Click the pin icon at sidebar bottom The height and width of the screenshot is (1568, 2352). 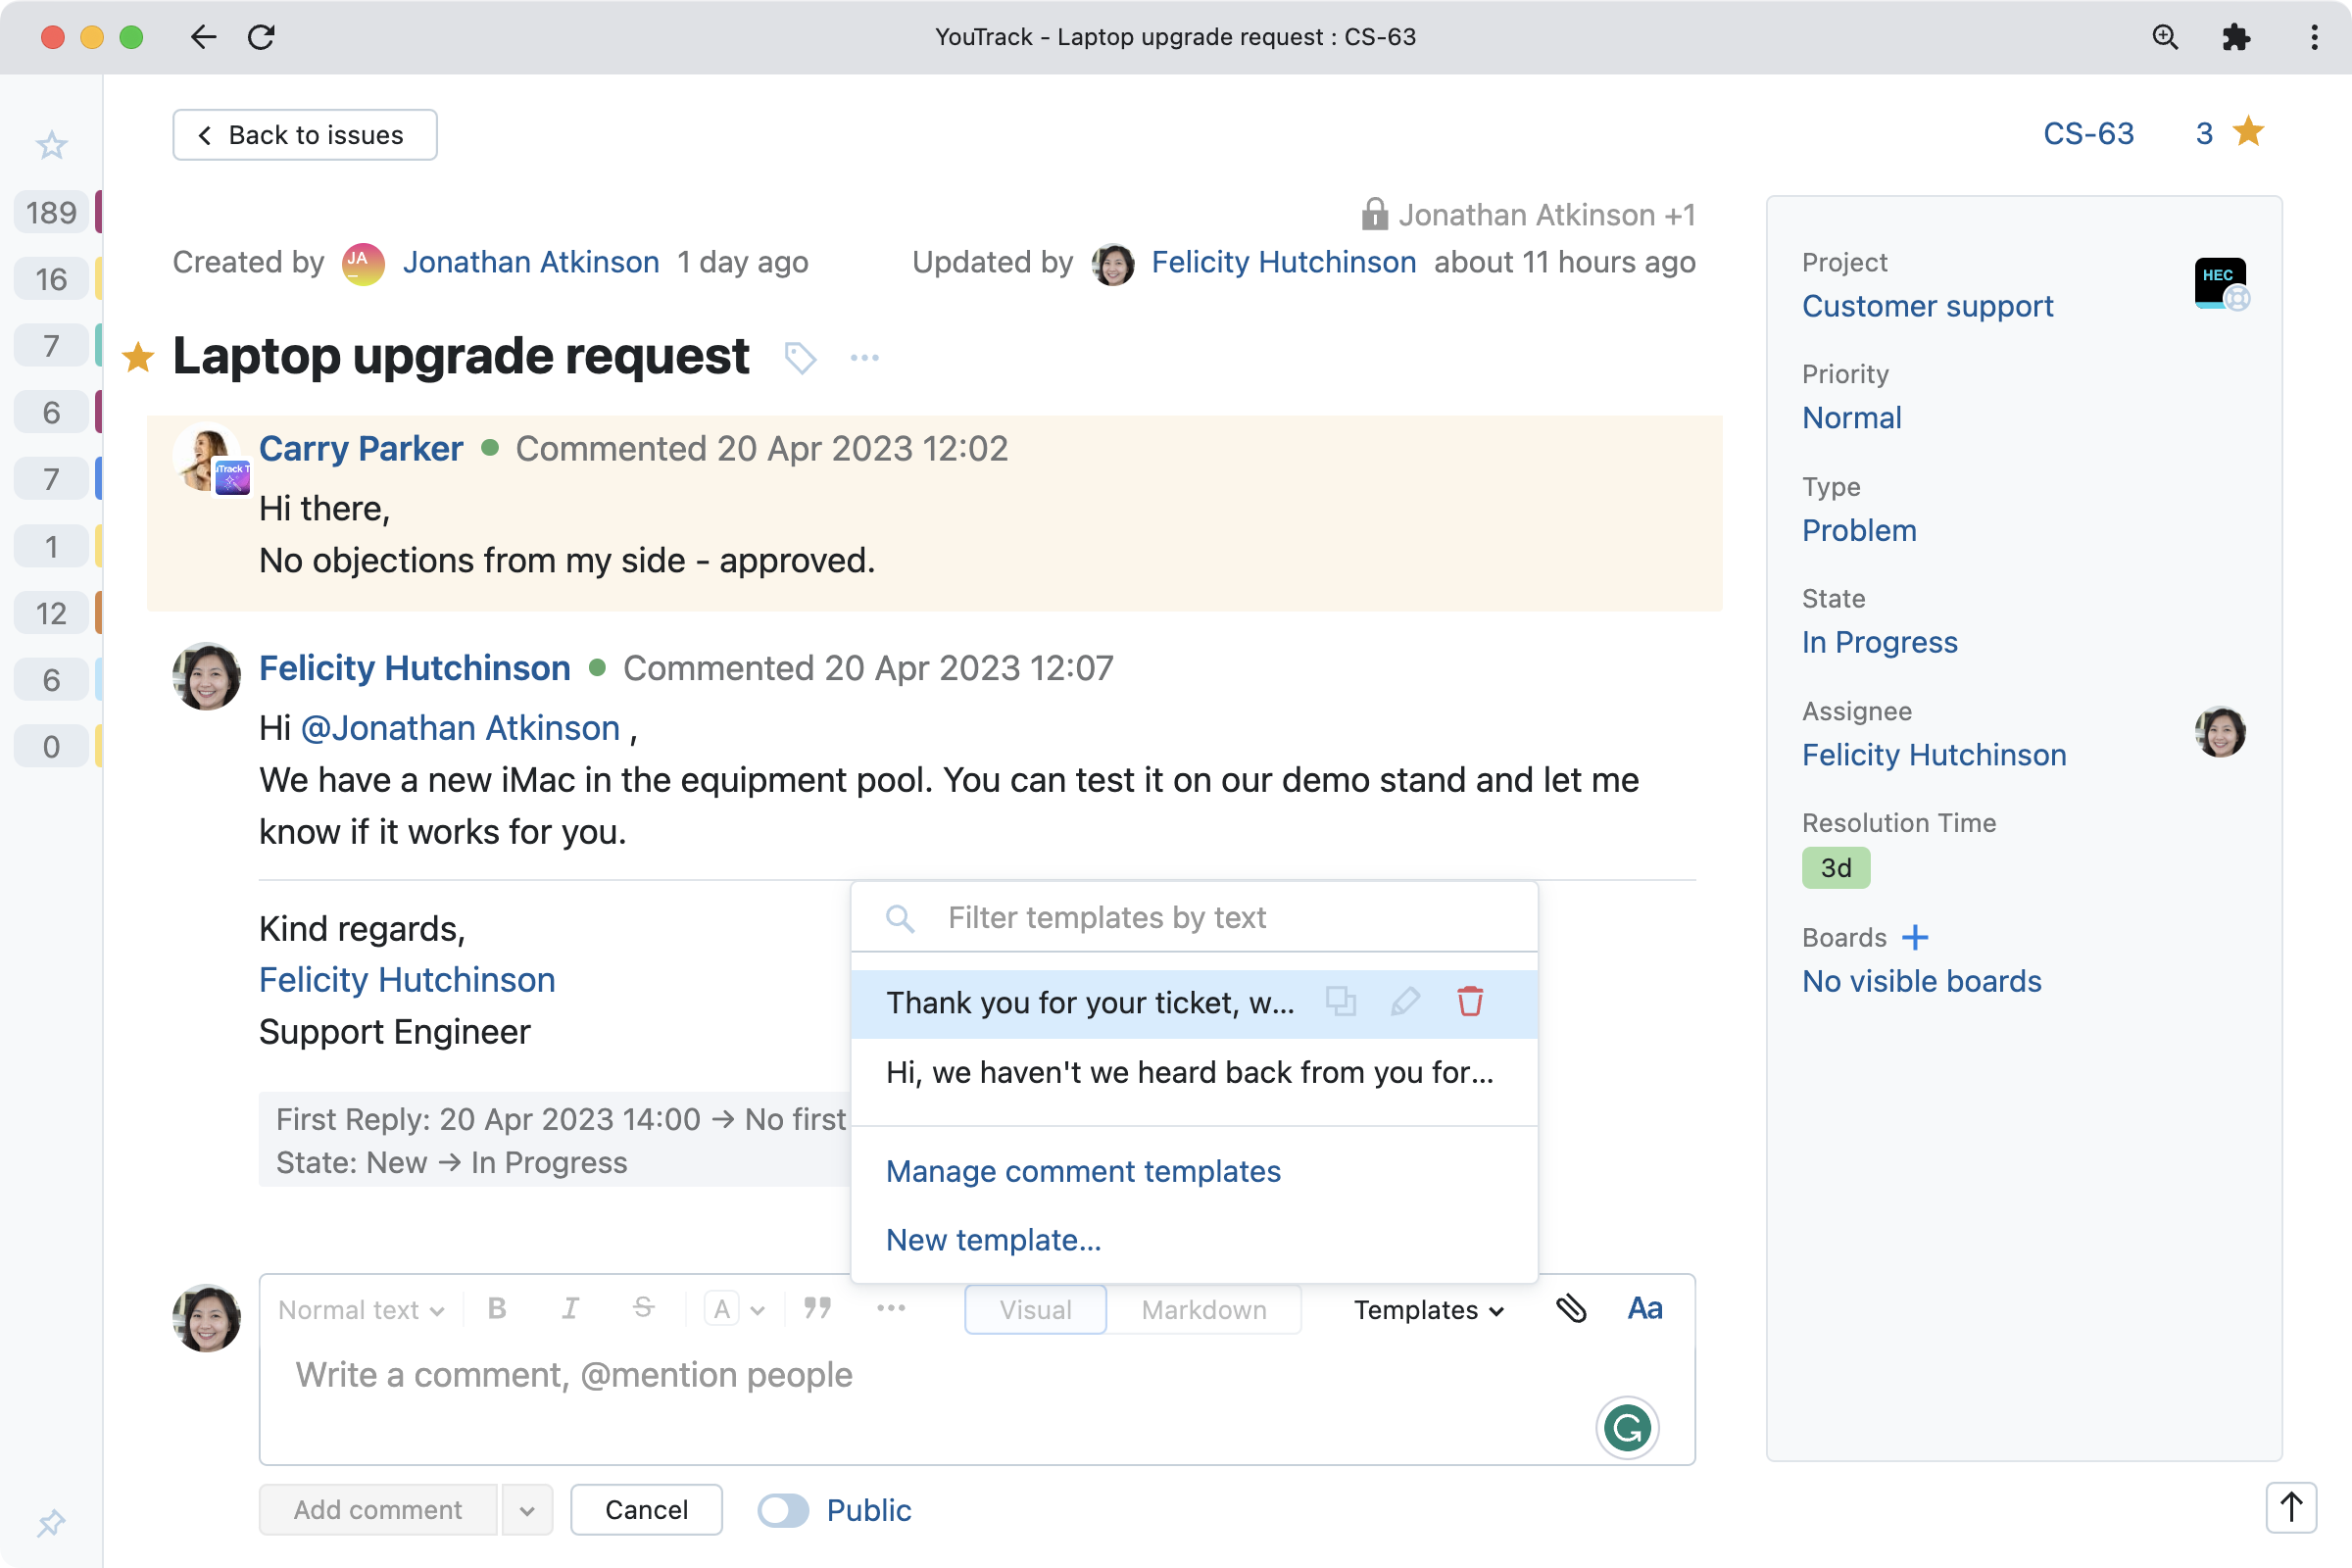tap(51, 1523)
